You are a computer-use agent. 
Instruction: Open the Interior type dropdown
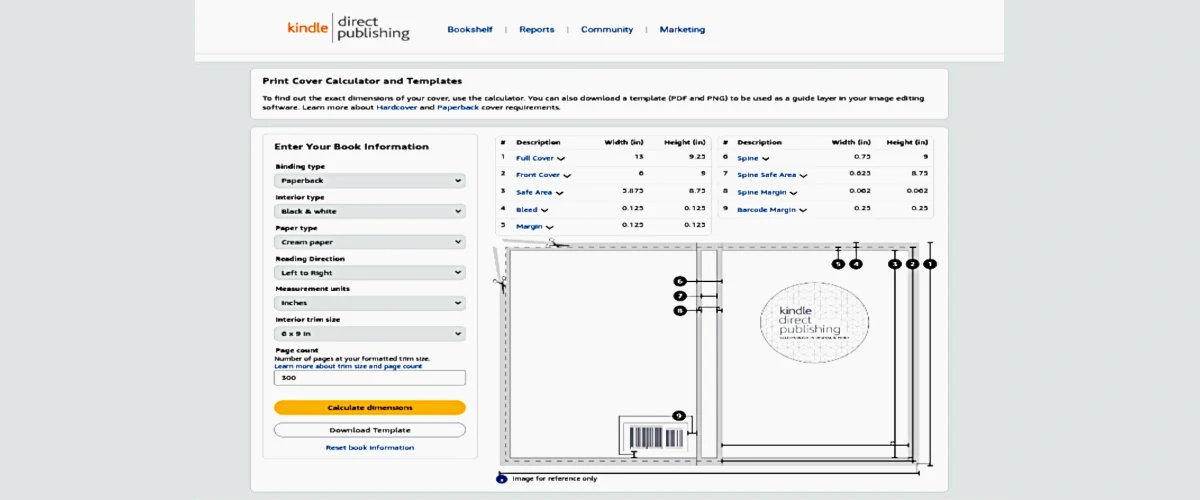[x=370, y=211]
